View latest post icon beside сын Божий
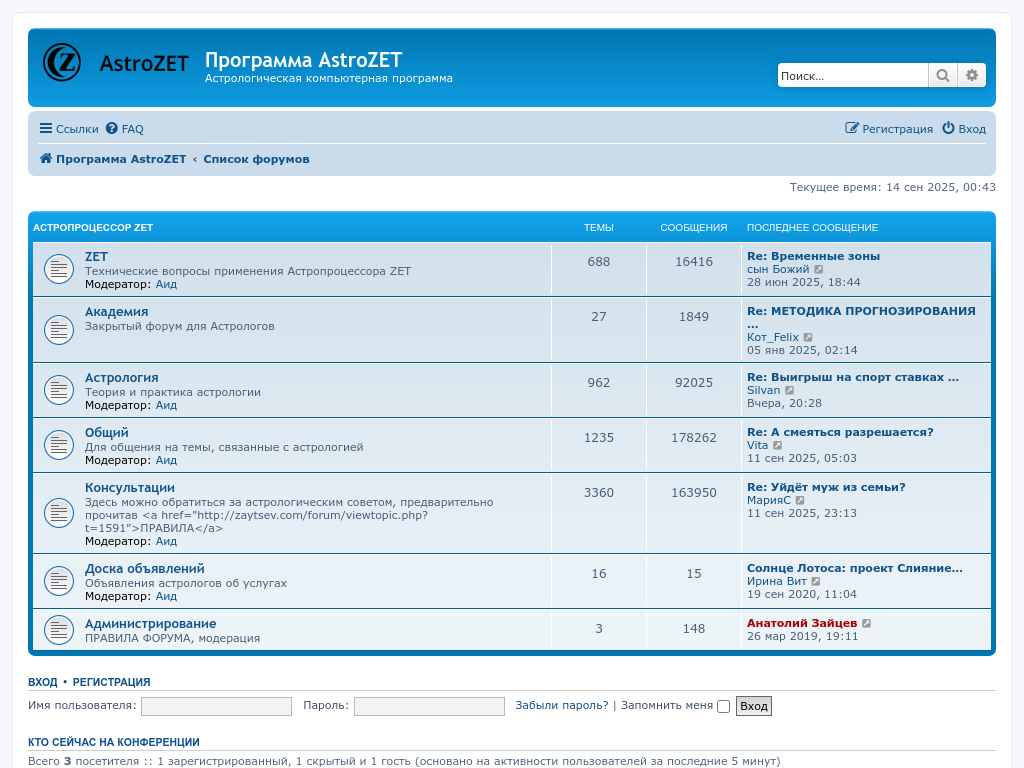This screenshot has height=768, width=1024. click(819, 270)
